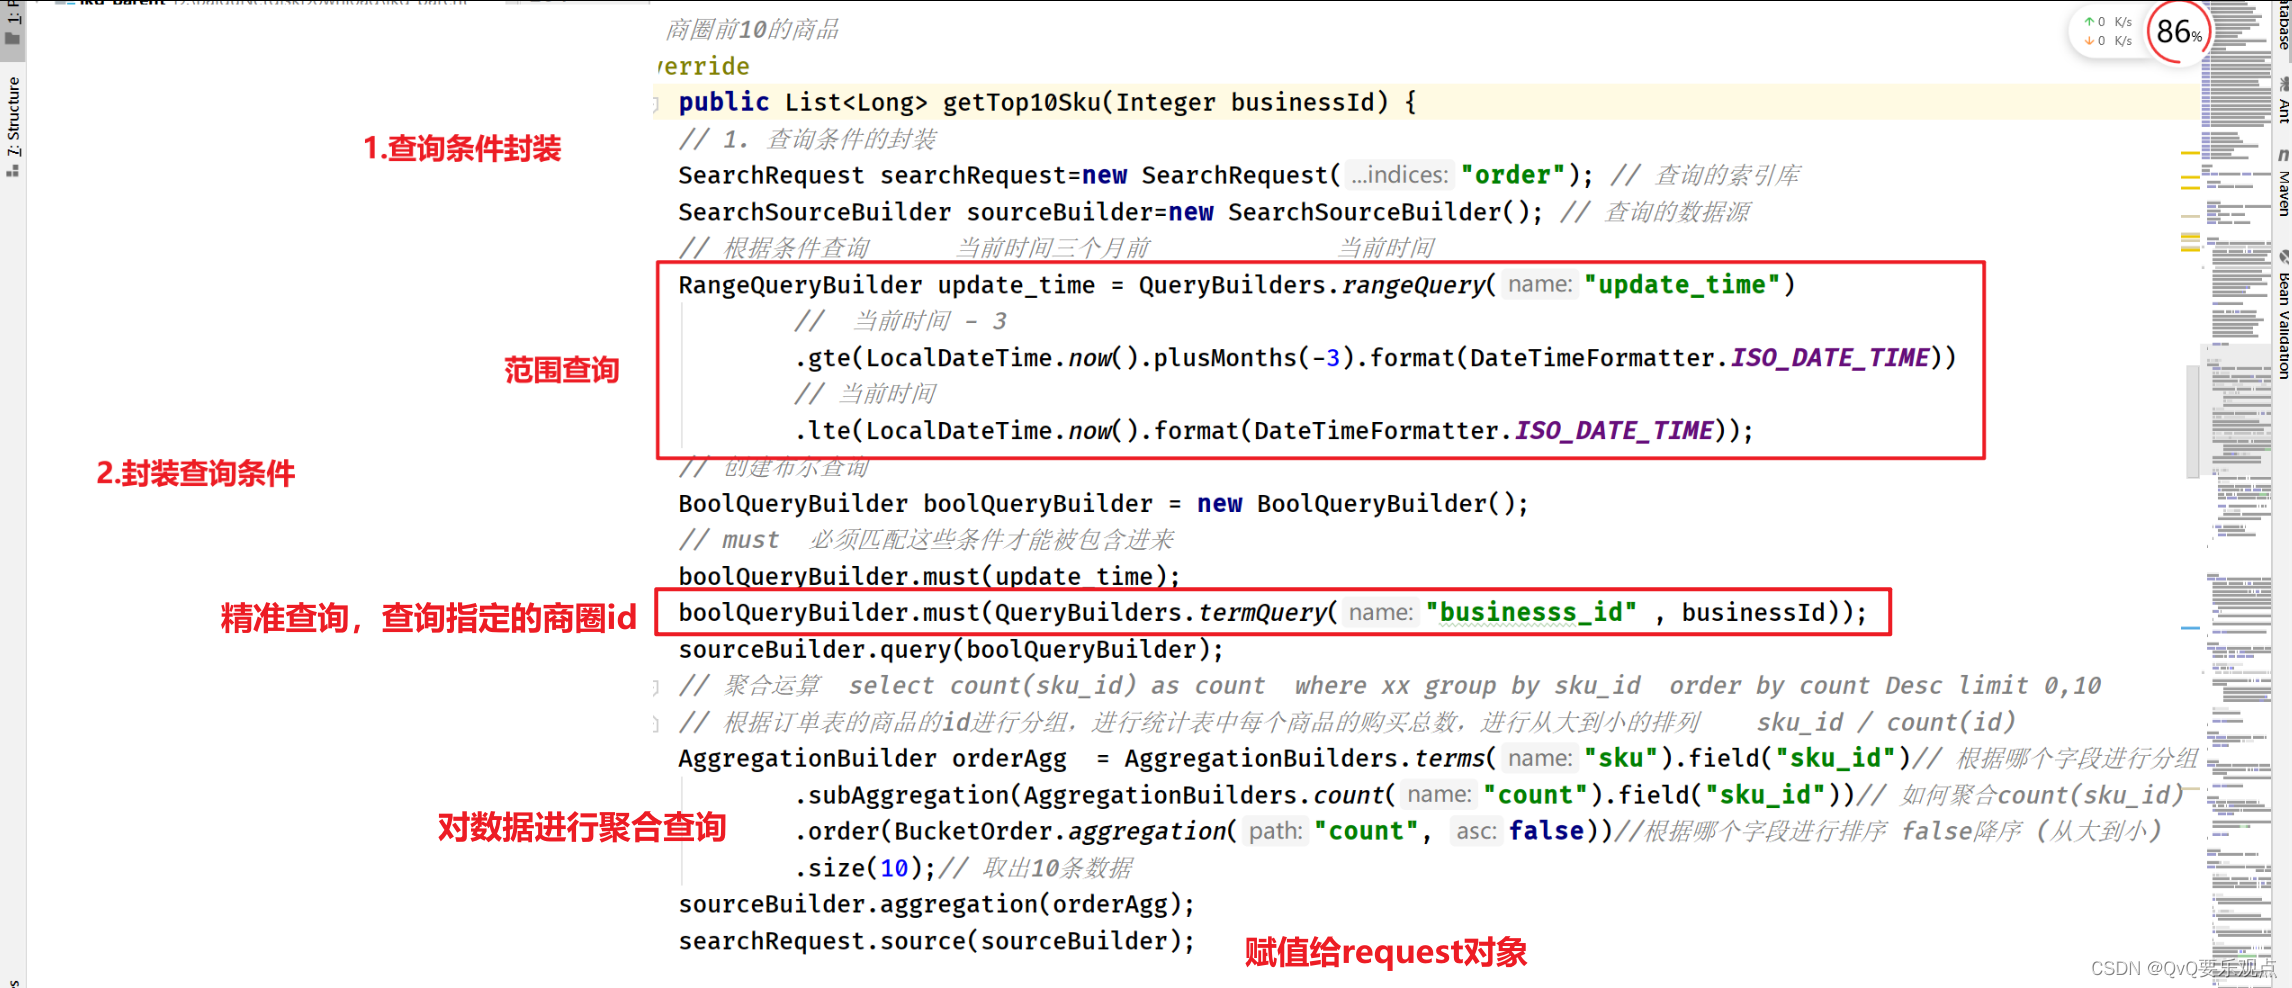Click 'plusMonths' in the .gte line
The height and width of the screenshot is (988, 2292).
(1225, 358)
